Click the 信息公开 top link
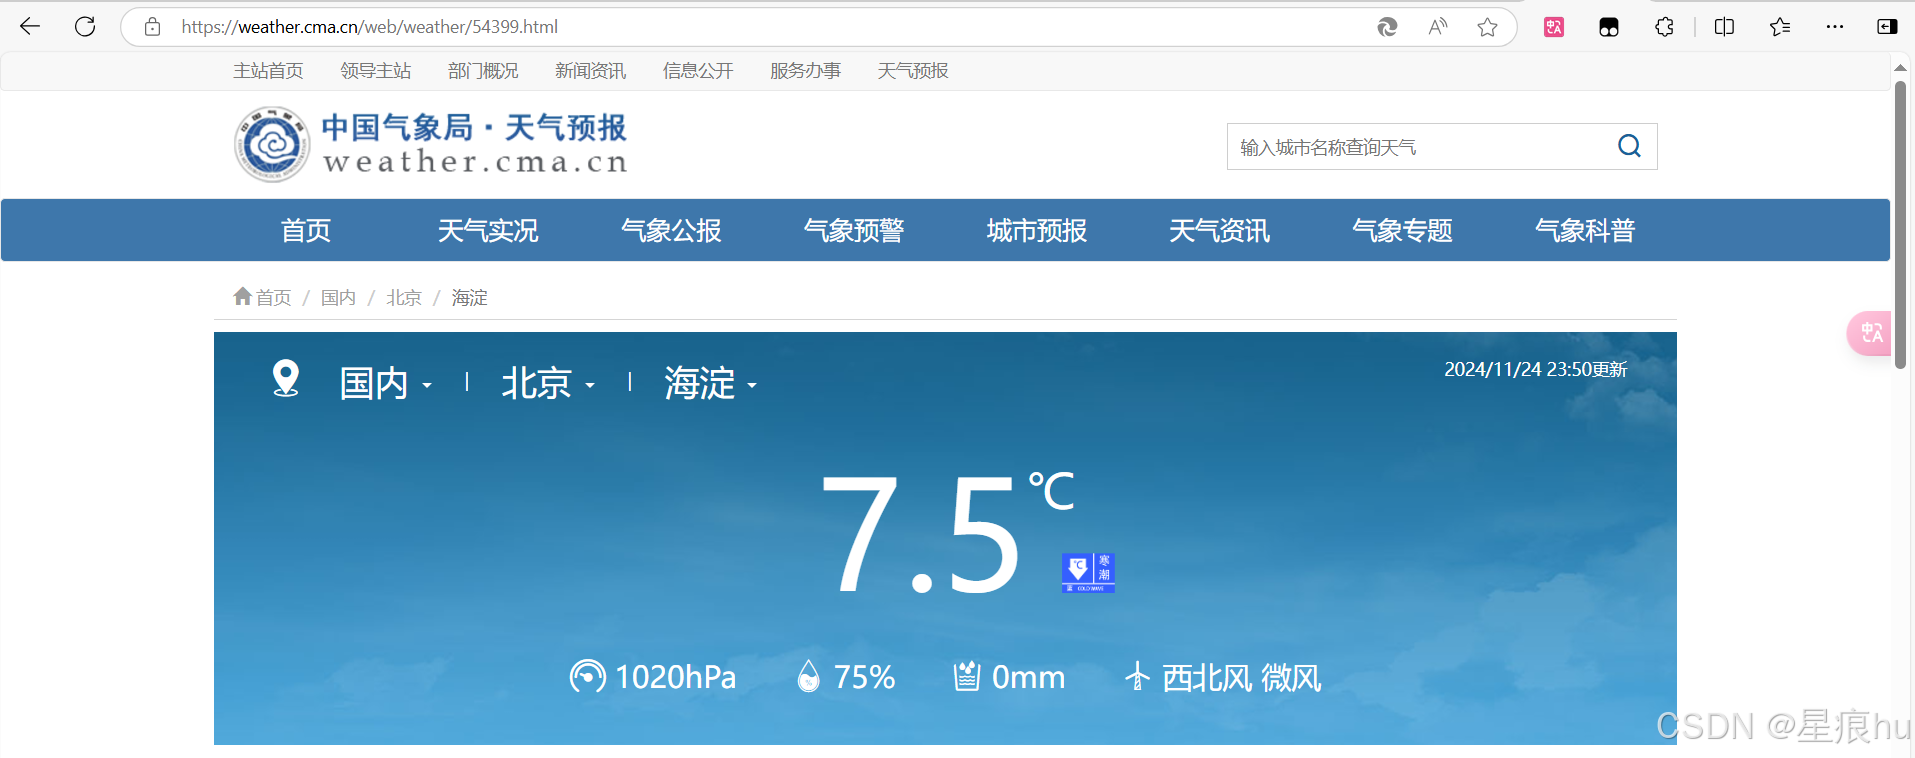Screen dimensions: 1915x758 pos(698,71)
